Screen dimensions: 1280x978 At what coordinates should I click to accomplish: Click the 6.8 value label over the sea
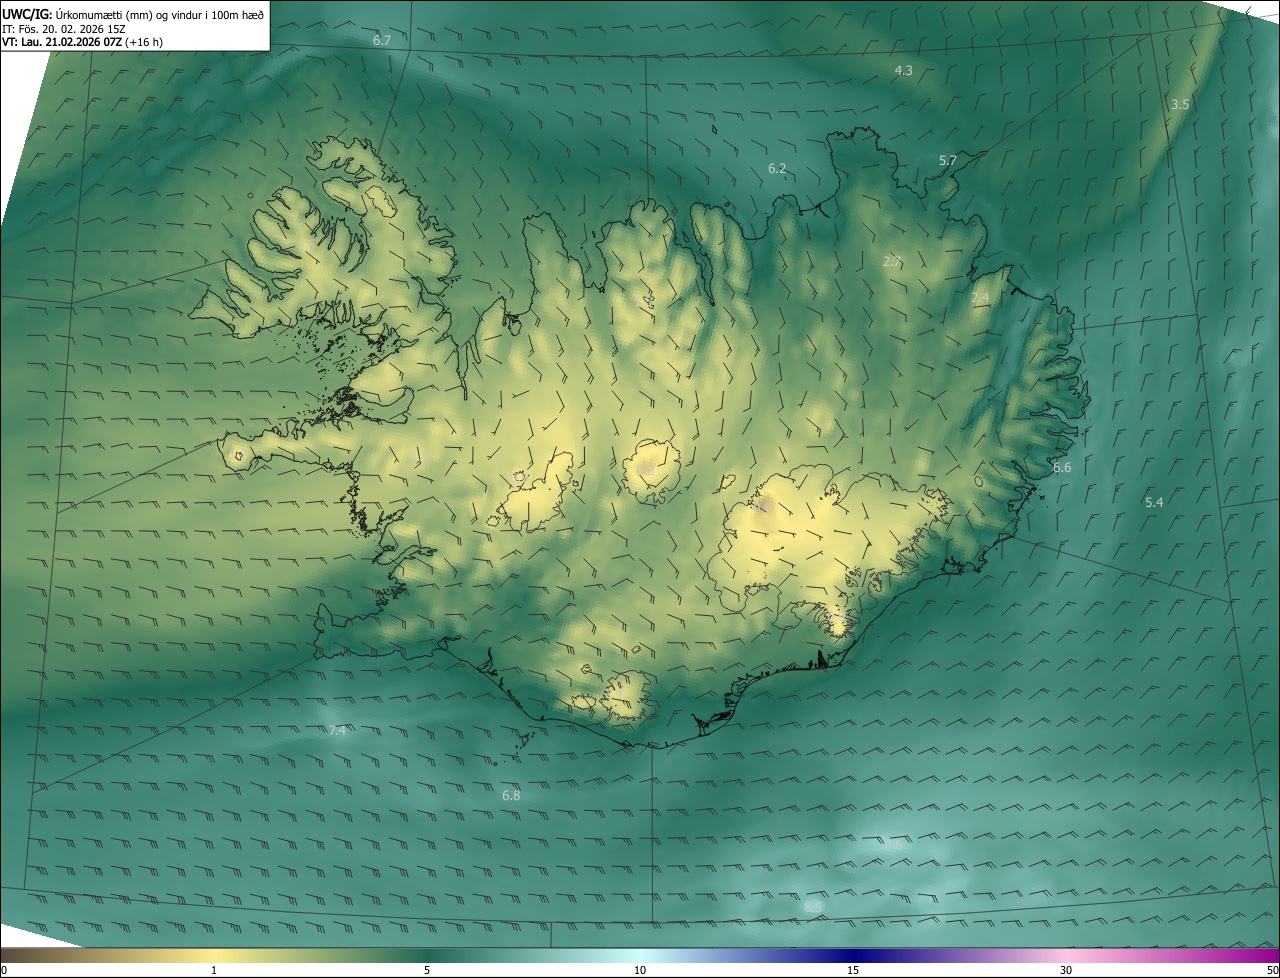[x=511, y=795]
